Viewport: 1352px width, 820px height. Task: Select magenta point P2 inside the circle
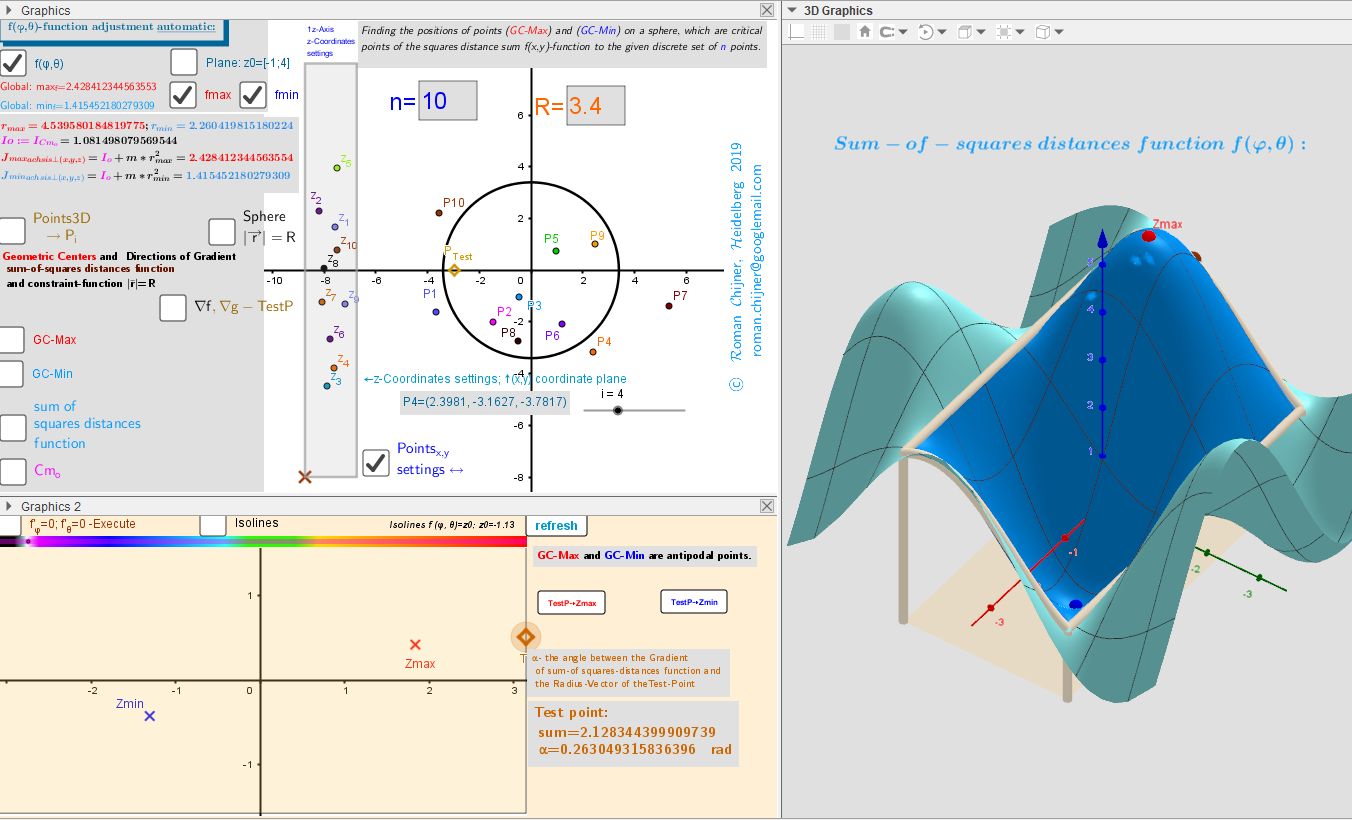point(493,322)
